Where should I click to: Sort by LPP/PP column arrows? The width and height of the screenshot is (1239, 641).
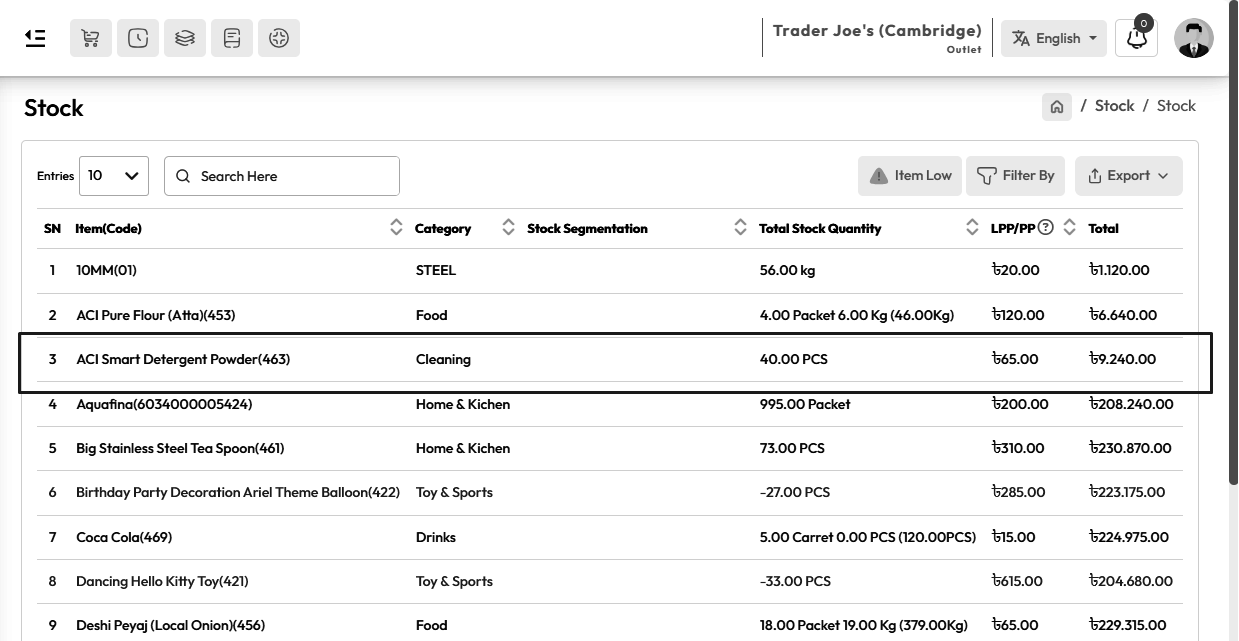pos(1069,228)
